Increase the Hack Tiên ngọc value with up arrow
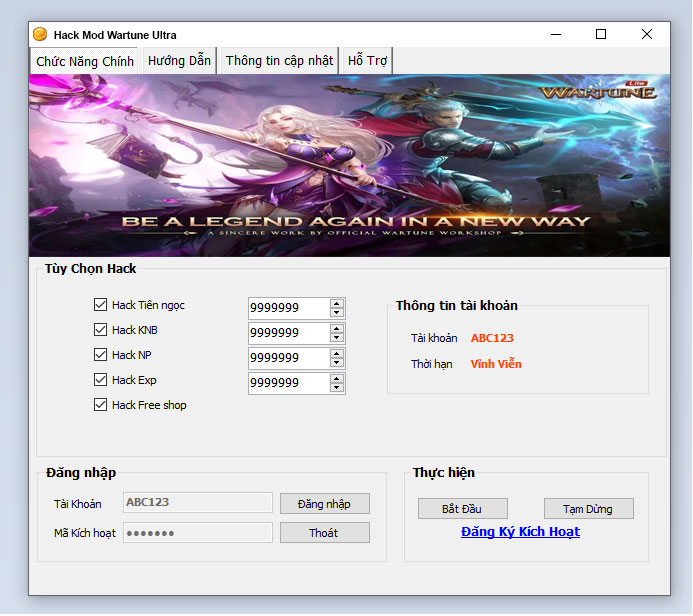The width and height of the screenshot is (693, 616). pos(337,304)
